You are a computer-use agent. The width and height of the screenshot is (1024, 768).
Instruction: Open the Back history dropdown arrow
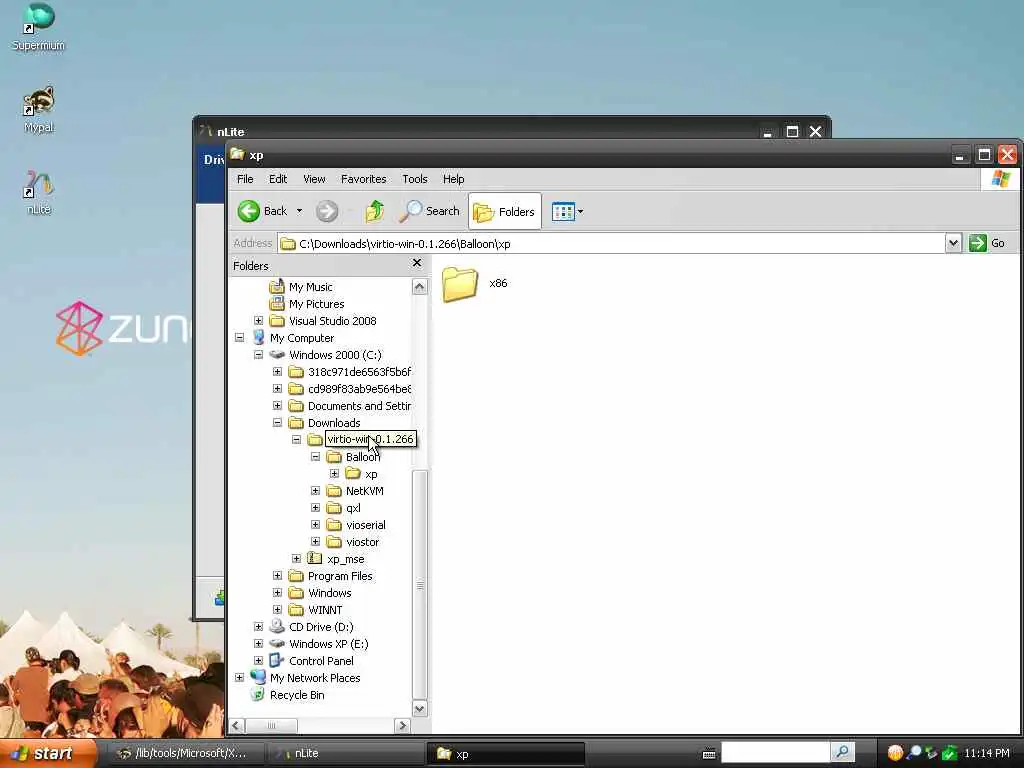pos(299,211)
